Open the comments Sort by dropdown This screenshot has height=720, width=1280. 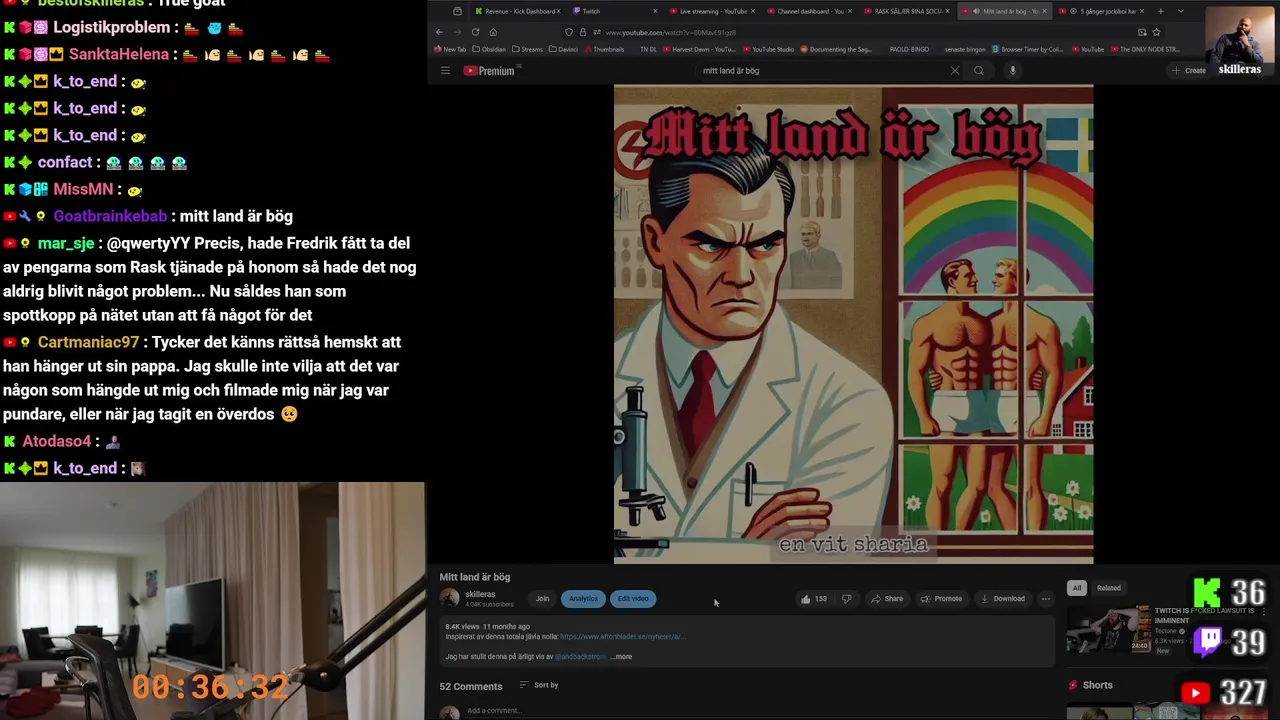click(539, 685)
